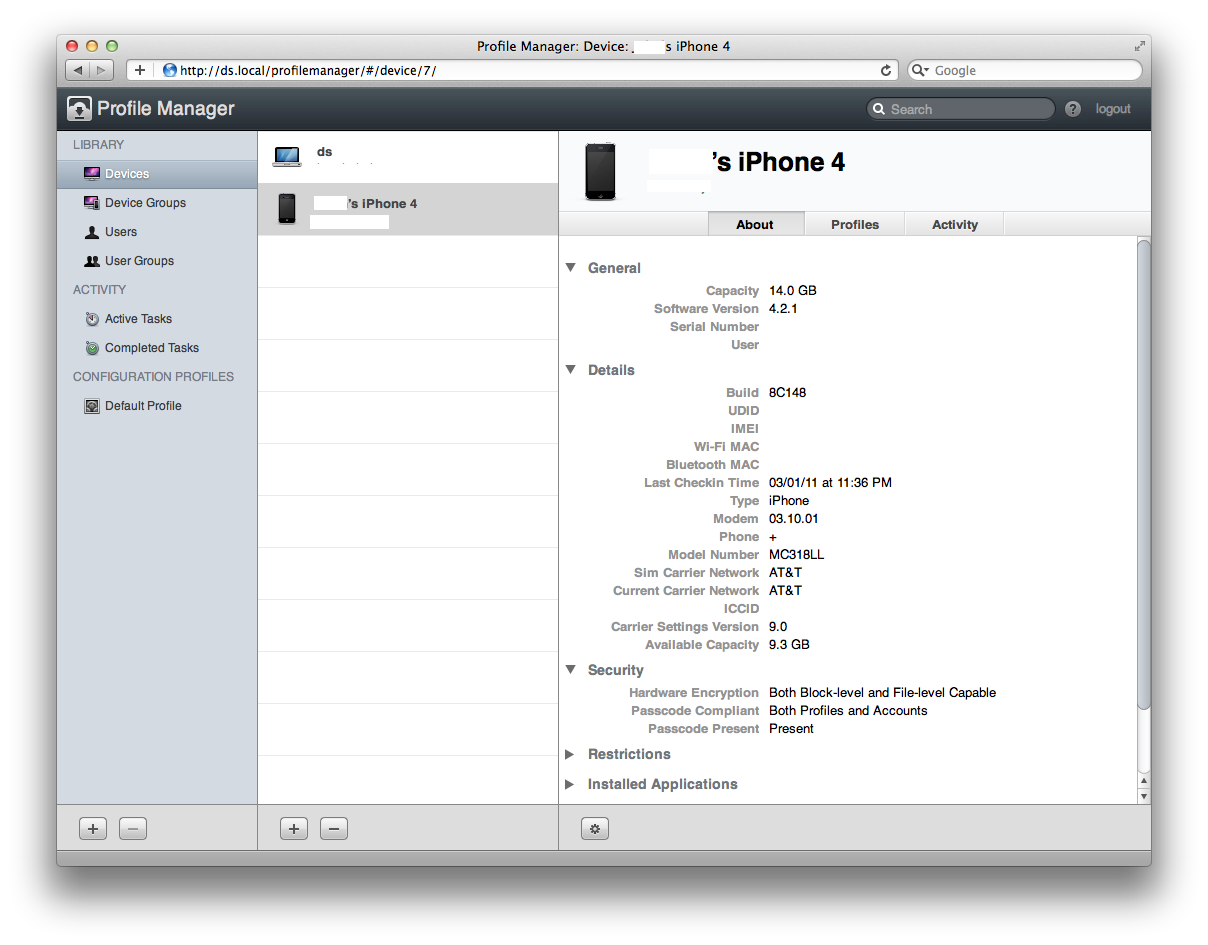Click the User Groups sidebar icon

[x=92, y=261]
